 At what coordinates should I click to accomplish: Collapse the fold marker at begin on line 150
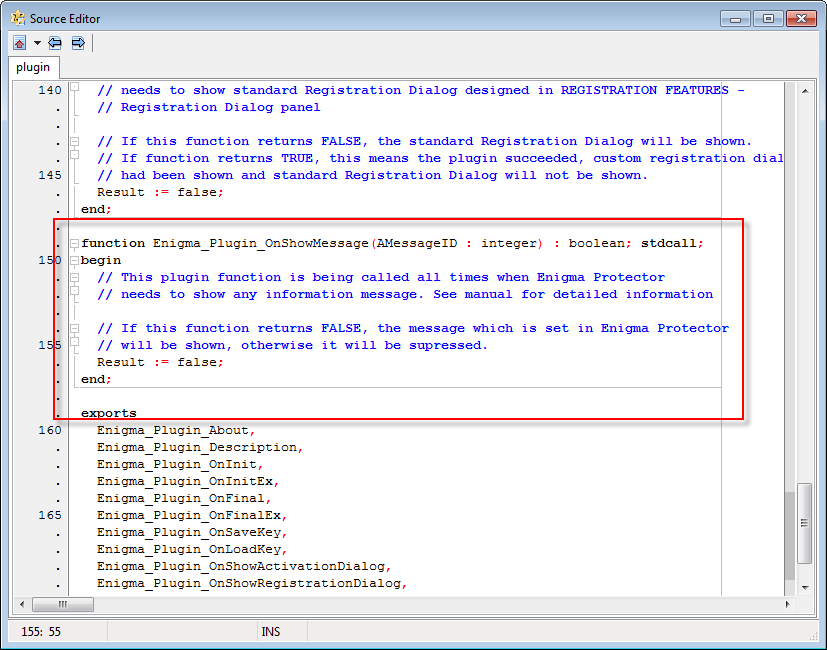click(75, 260)
